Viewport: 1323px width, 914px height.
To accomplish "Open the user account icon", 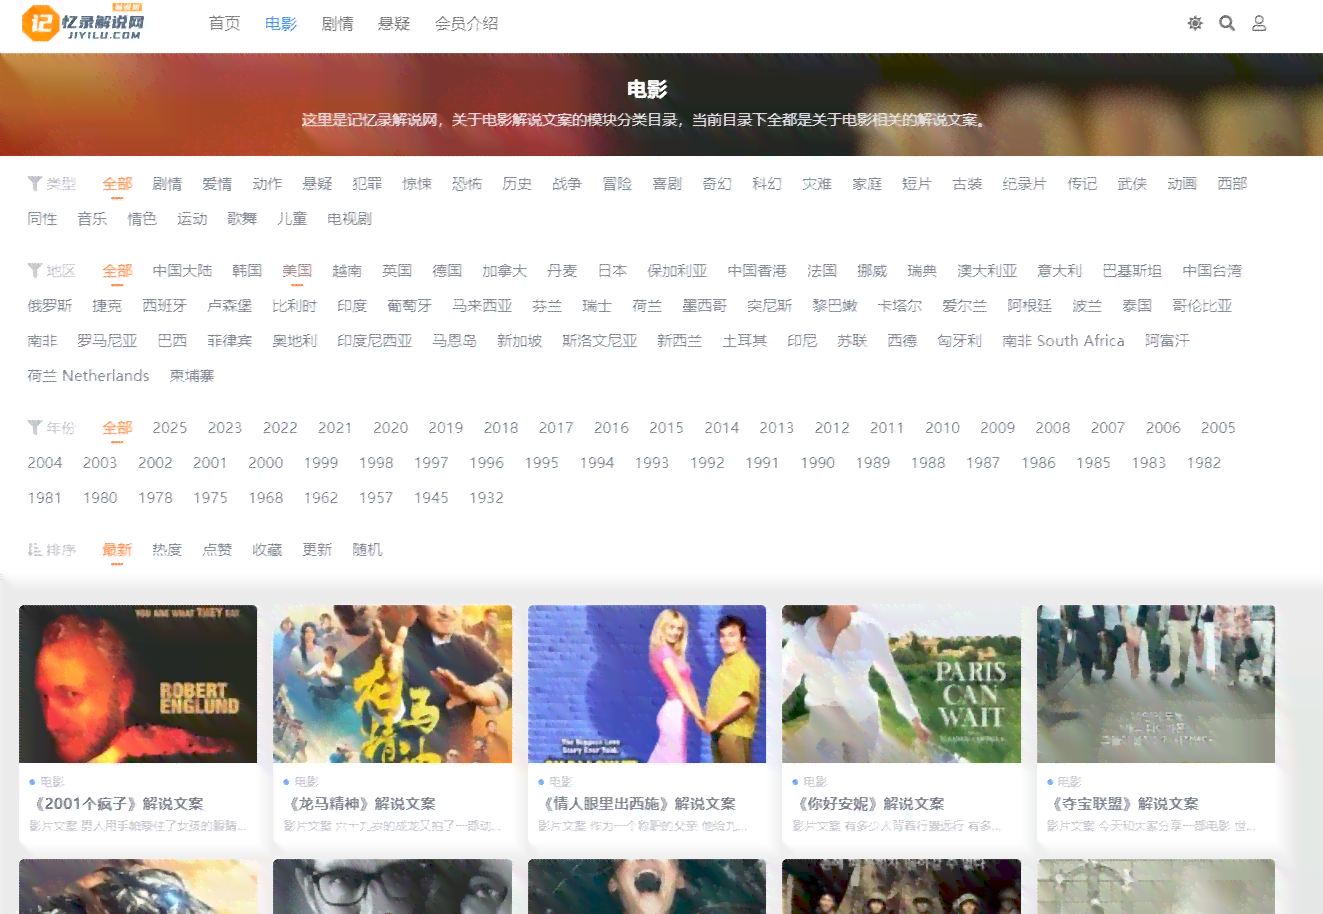I will [x=1259, y=23].
